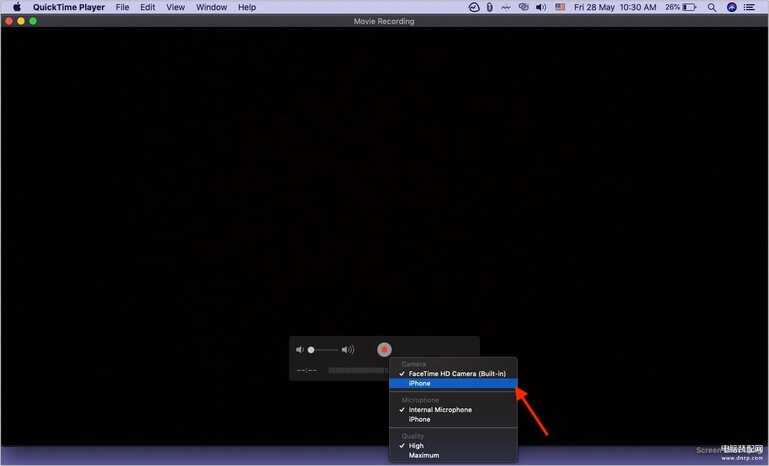
Task: Click the date and time display
Action: [615, 7]
